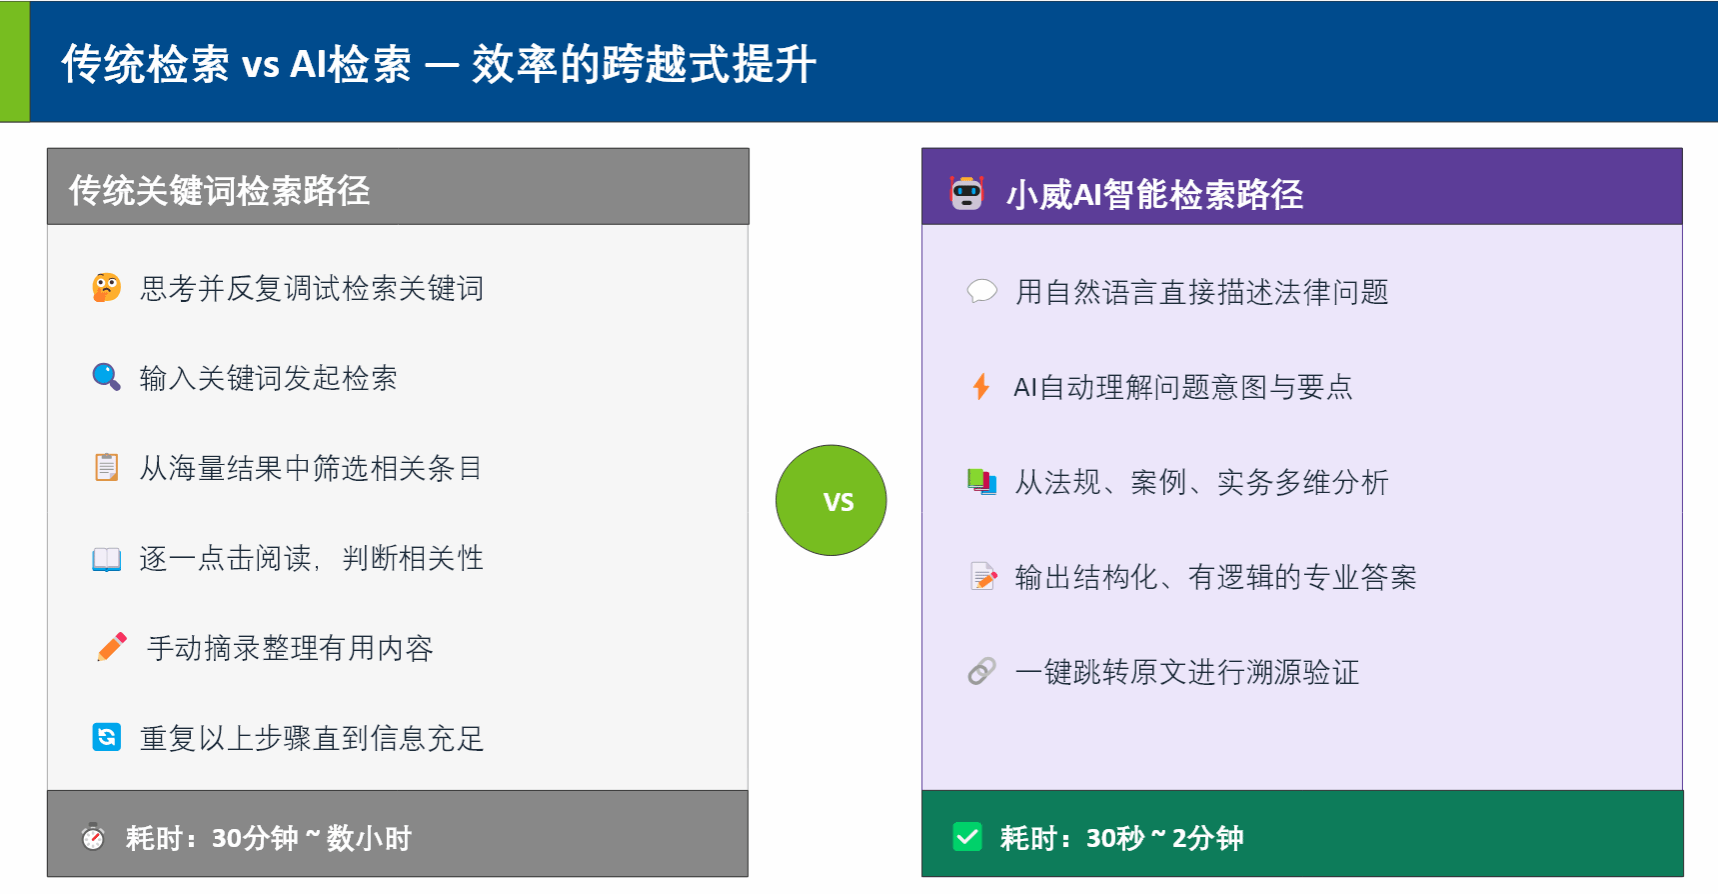Click the open book reading icon

pos(106,558)
